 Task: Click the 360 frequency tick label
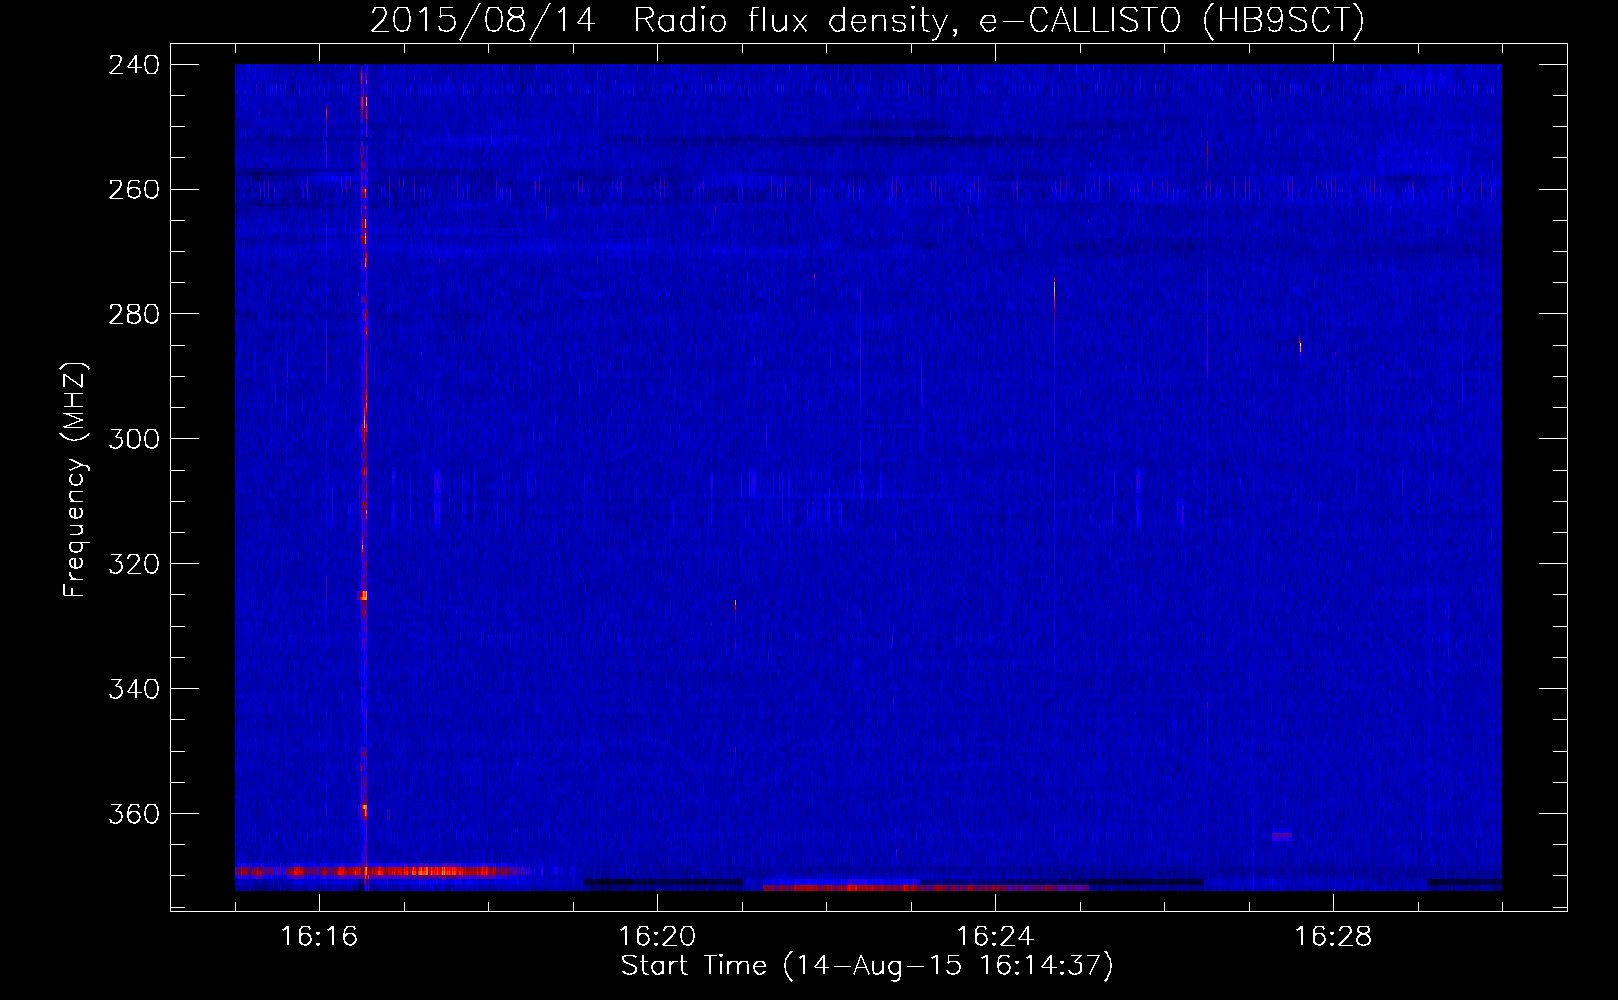click(134, 815)
